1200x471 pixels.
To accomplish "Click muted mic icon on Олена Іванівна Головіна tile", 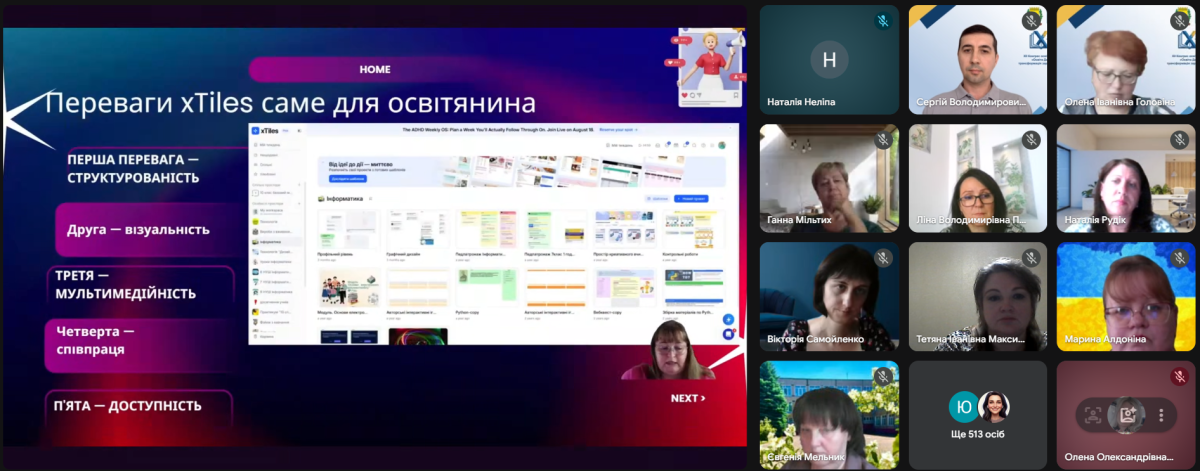I will [x=1179, y=20].
